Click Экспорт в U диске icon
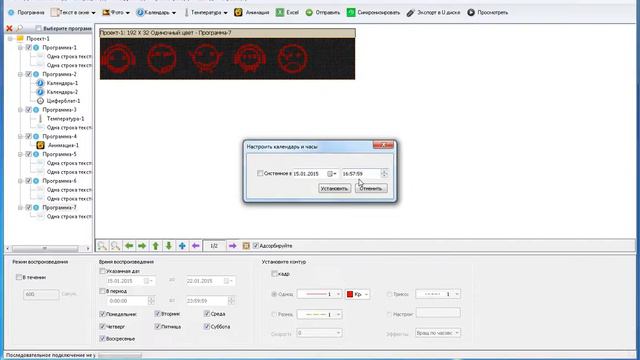 point(411,13)
